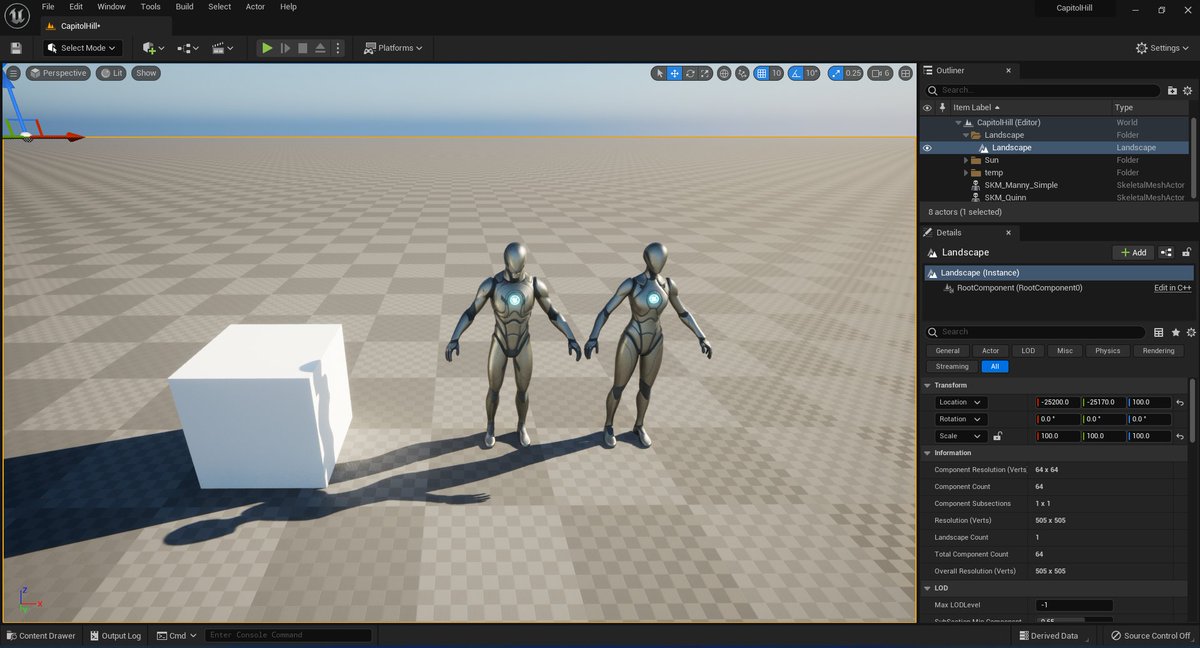Open the Edit menu
The height and width of the screenshot is (648, 1200).
click(x=76, y=7)
